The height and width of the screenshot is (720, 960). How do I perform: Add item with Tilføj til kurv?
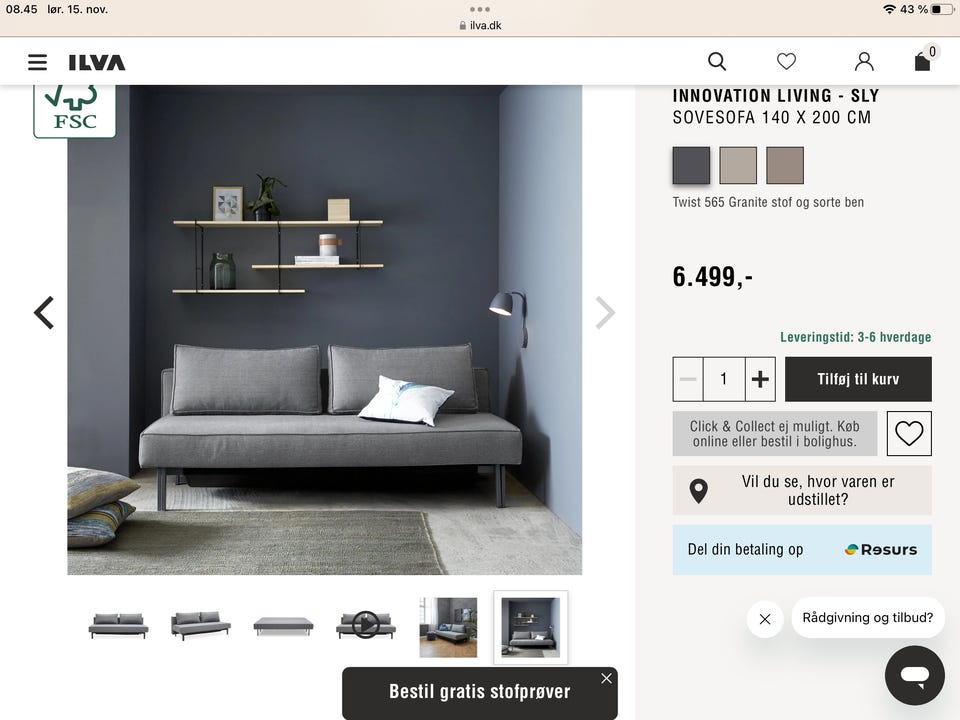tap(858, 379)
